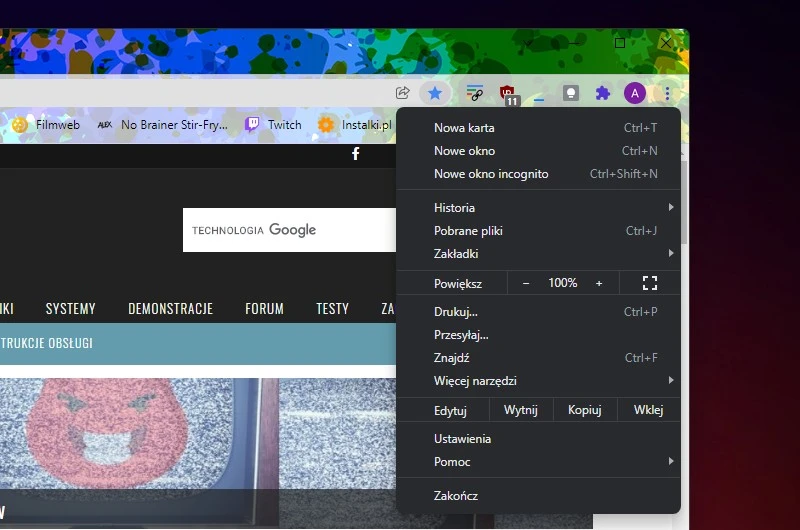Go to TESTY in site navigation
The height and width of the screenshot is (530, 800).
pyautogui.click(x=332, y=309)
